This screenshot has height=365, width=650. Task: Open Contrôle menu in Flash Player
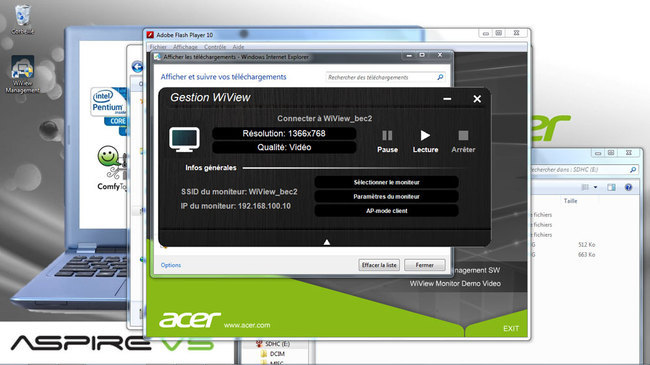215,47
